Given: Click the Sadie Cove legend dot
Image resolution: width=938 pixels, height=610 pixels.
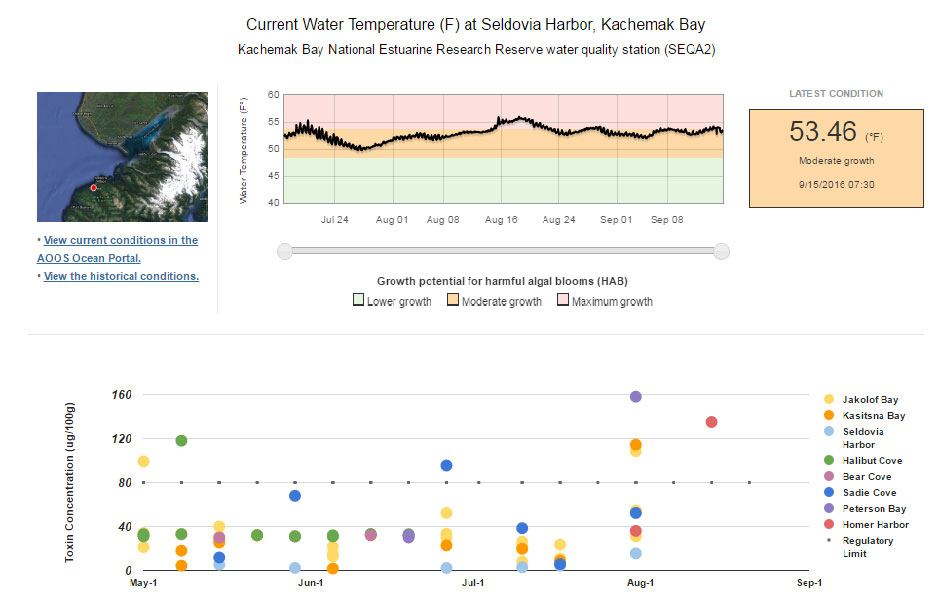Looking at the screenshot, I should coord(827,492).
